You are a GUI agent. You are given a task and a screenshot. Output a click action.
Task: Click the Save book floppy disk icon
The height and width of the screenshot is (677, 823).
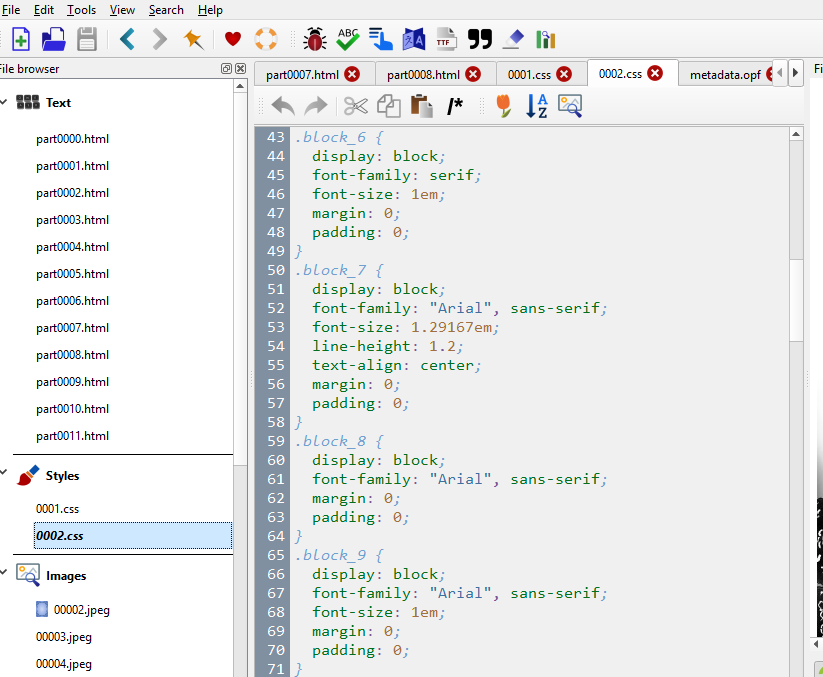(x=87, y=39)
